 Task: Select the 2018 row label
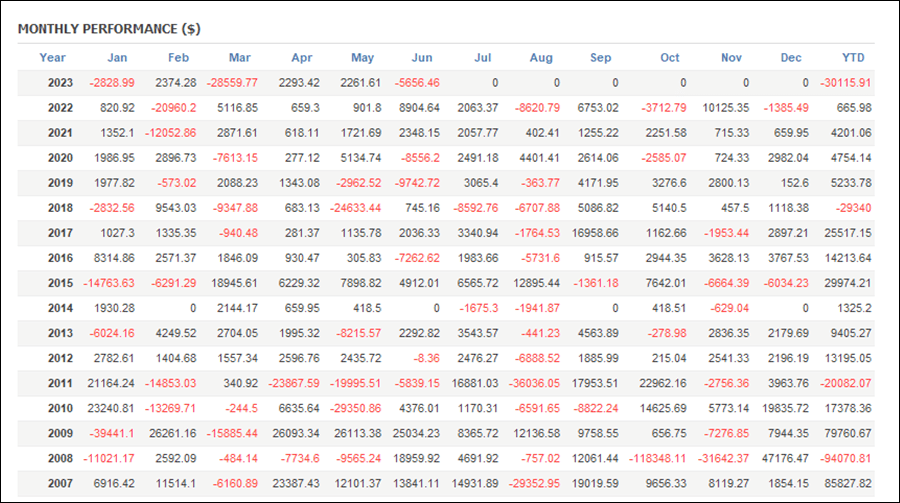(60, 208)
